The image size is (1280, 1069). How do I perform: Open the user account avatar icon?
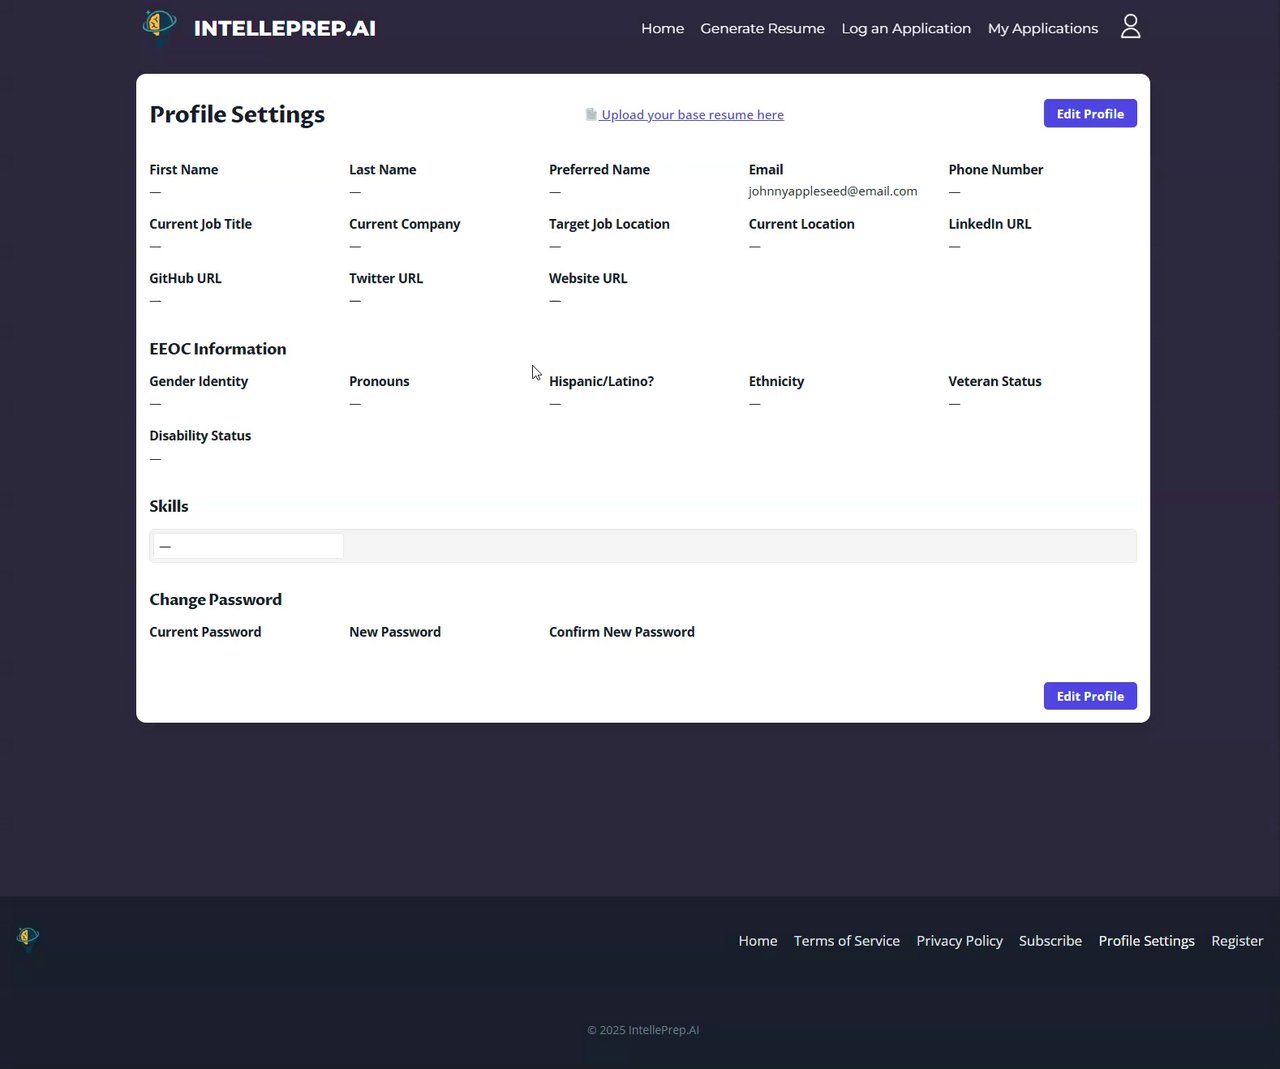pyautogui.click(x=1130, y=26)
